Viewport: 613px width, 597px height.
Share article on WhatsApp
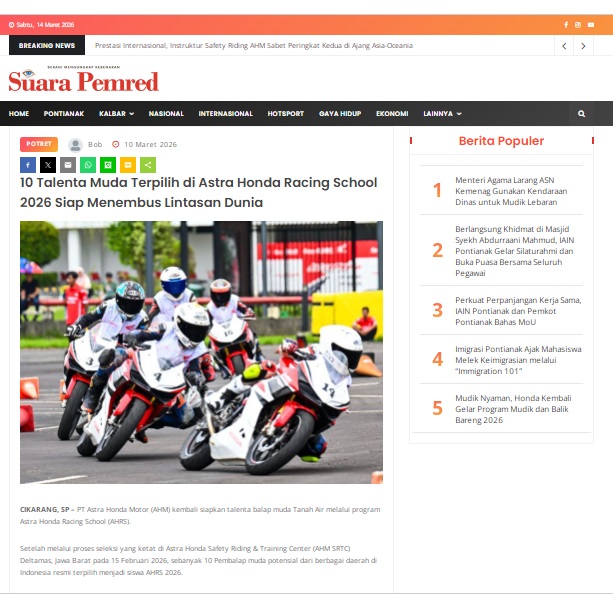coord(88,165)
